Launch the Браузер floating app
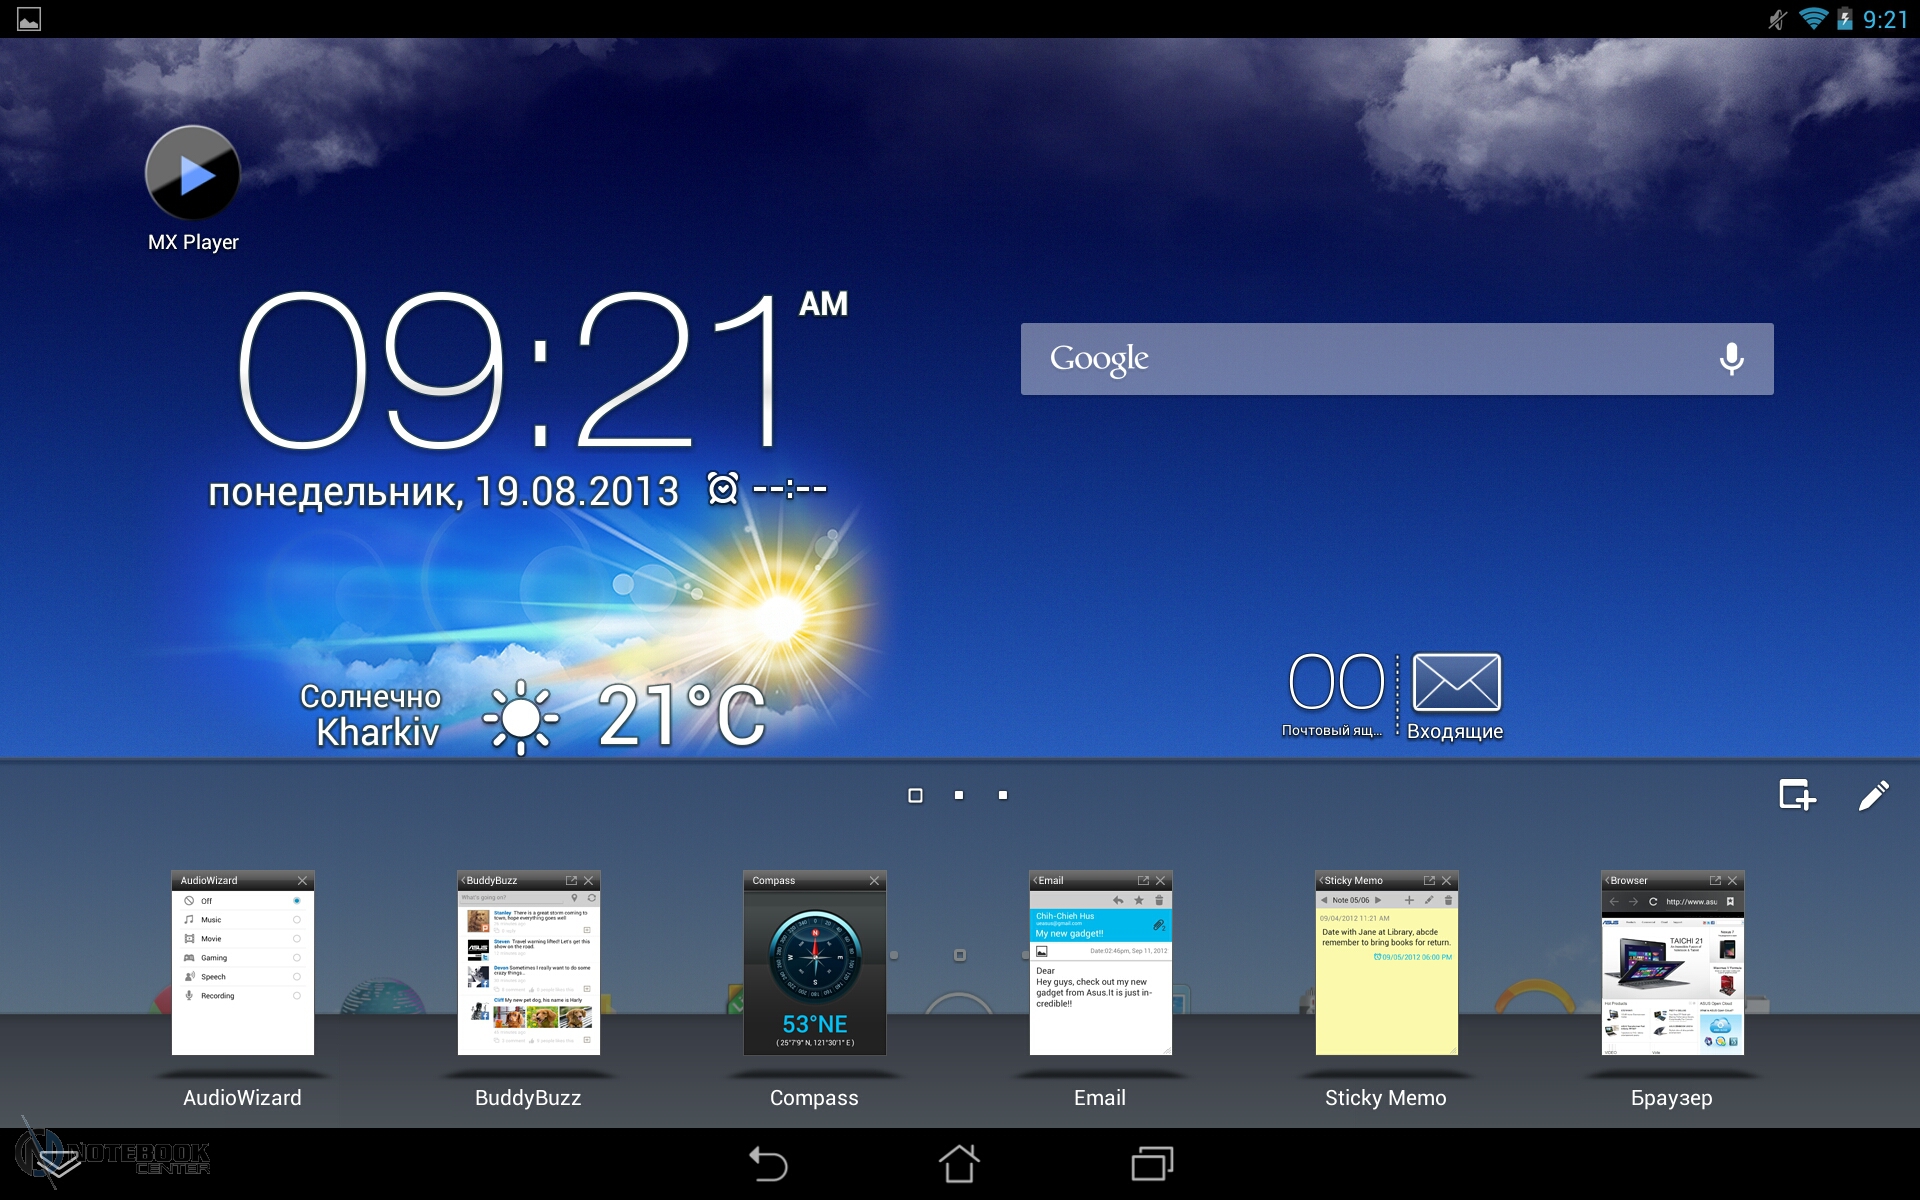This screenshot has height=1200, width=1920. click(1672, 963)
